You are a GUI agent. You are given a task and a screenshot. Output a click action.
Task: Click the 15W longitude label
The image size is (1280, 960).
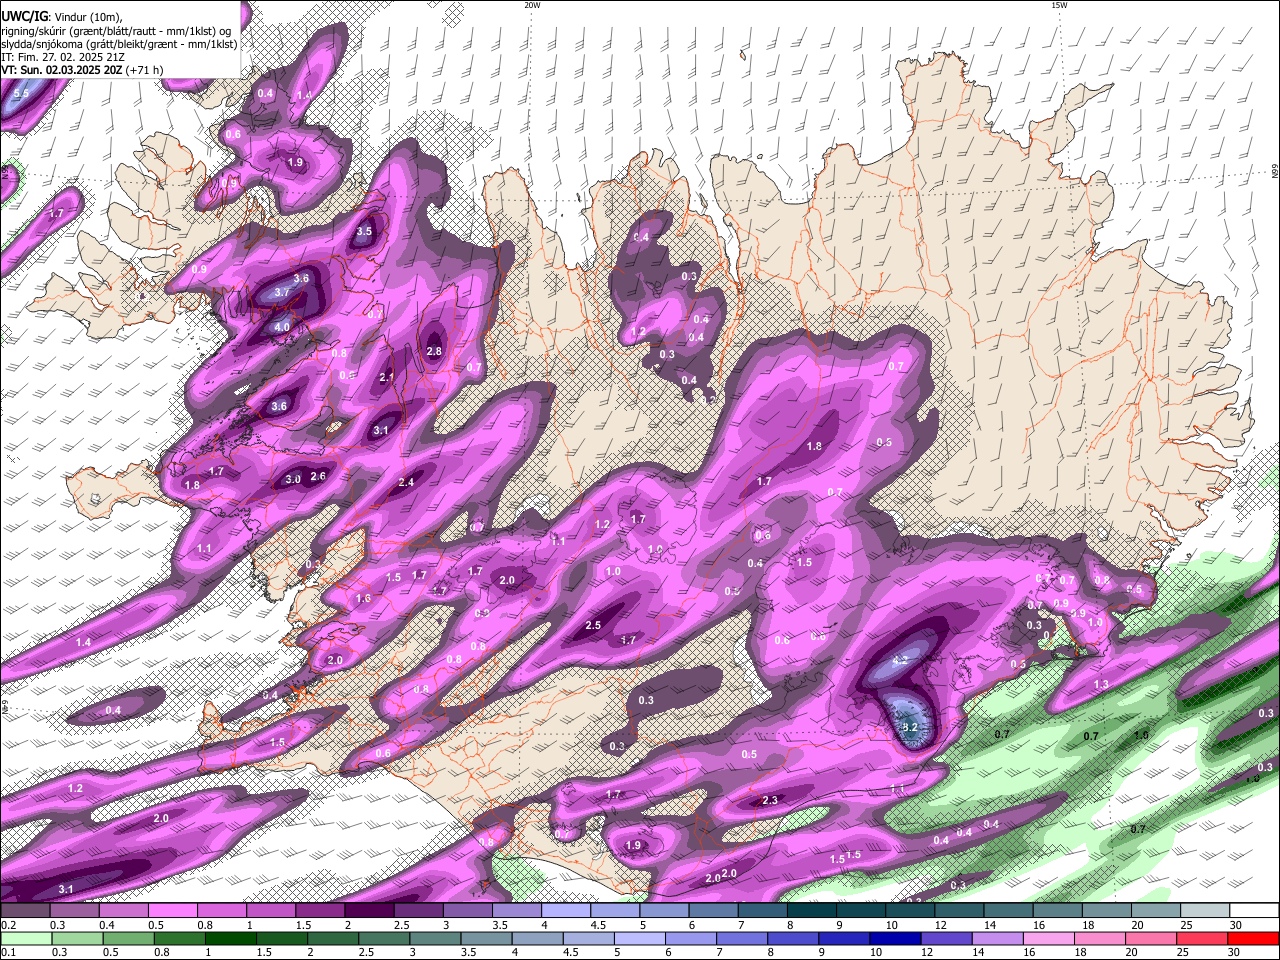click(1059, 5)
